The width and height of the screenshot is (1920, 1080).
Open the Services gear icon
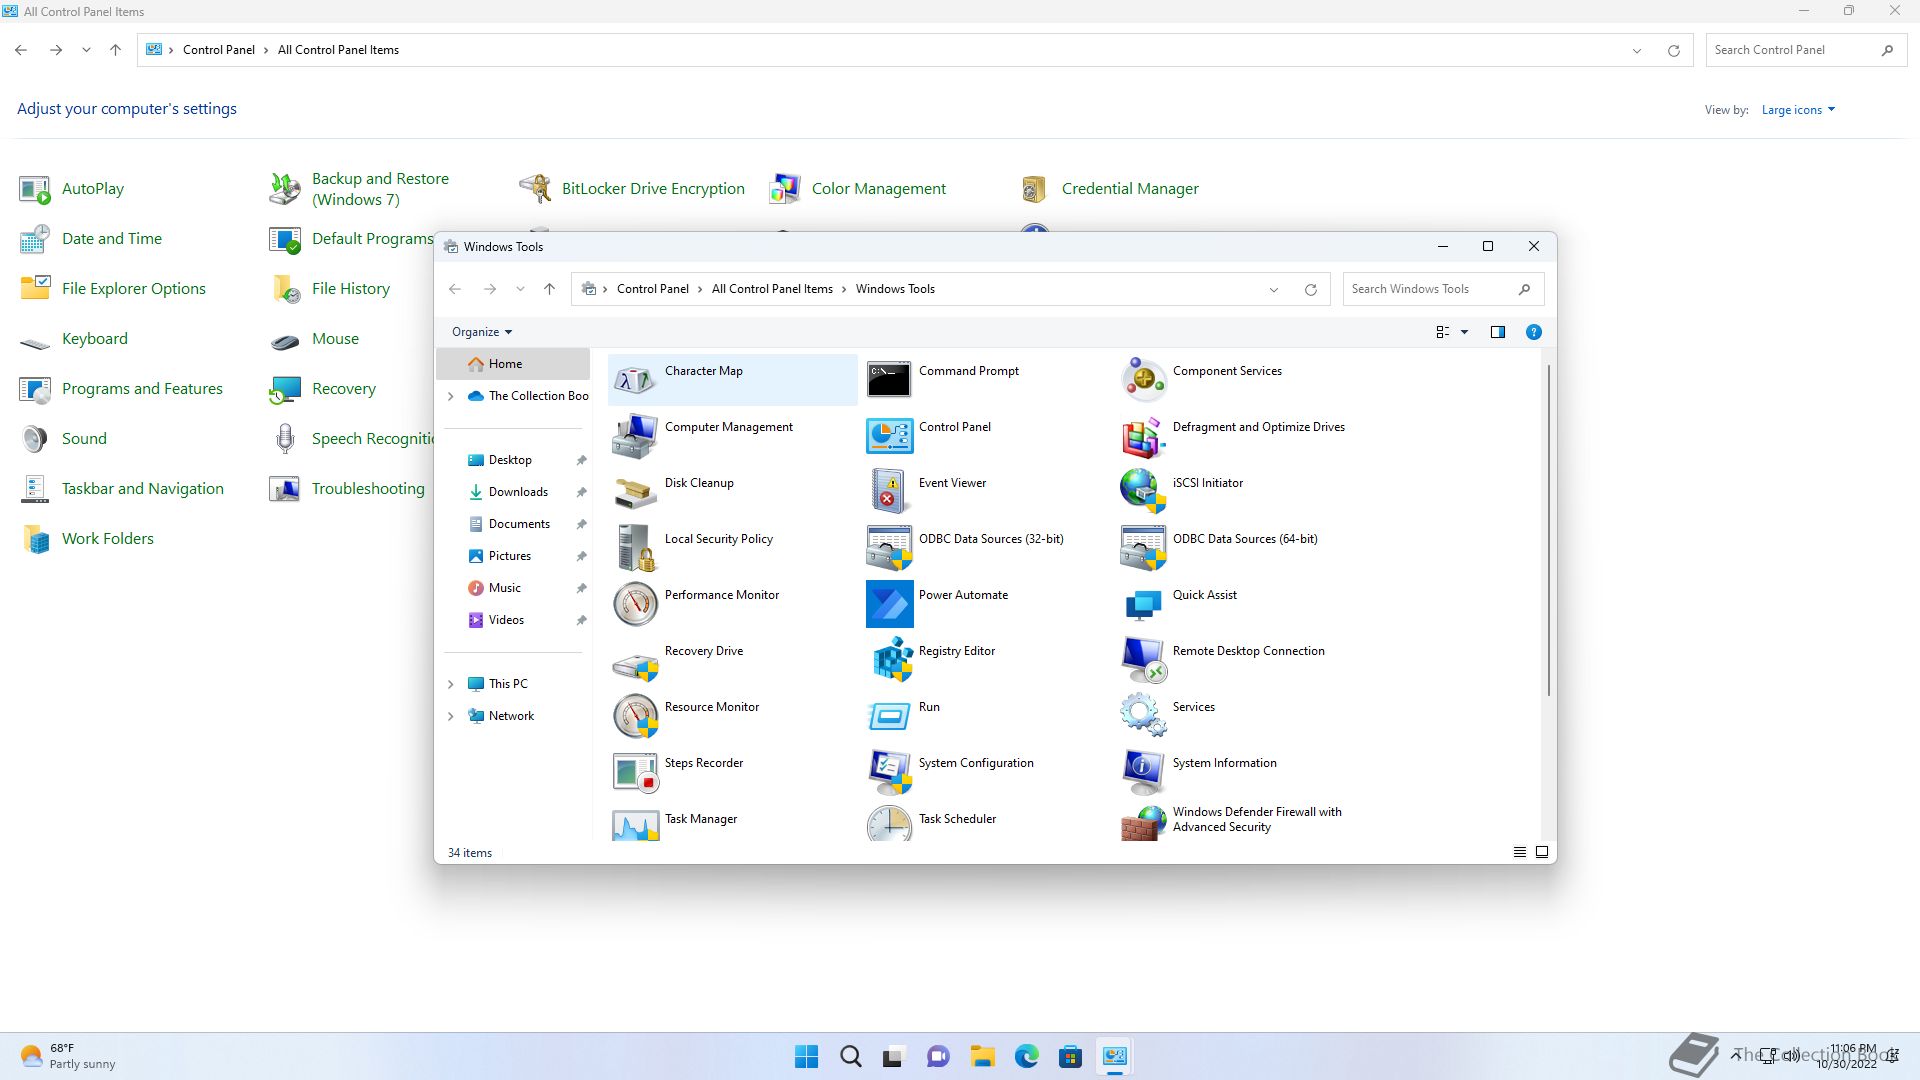pyautogui.click(x=1143, y=716)
